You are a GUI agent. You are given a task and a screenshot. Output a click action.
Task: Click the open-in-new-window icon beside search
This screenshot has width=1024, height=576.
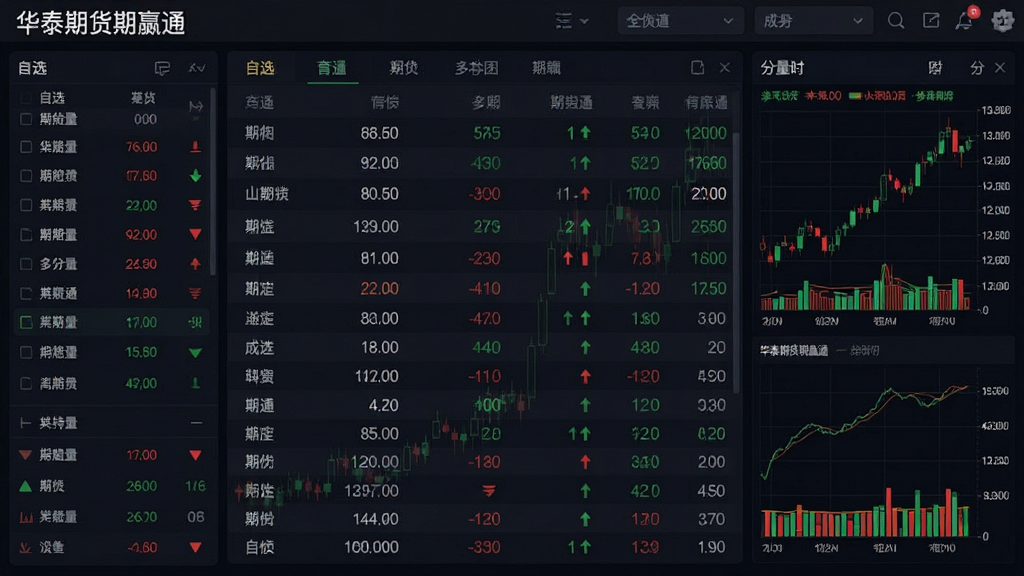[x=931, y=21]
